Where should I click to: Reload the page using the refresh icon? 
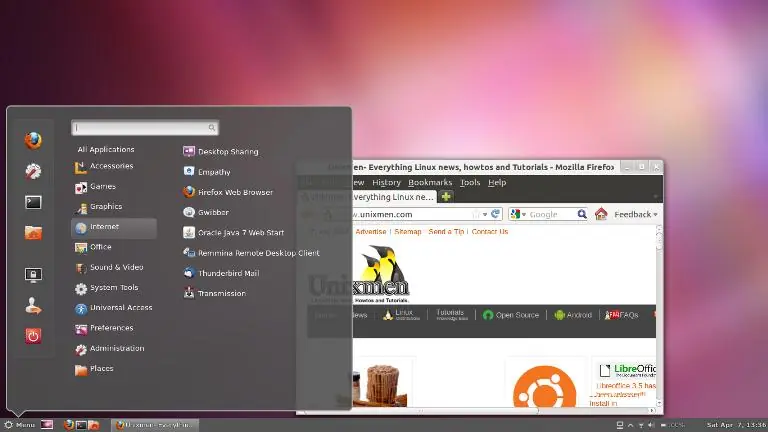pos(496,214)
